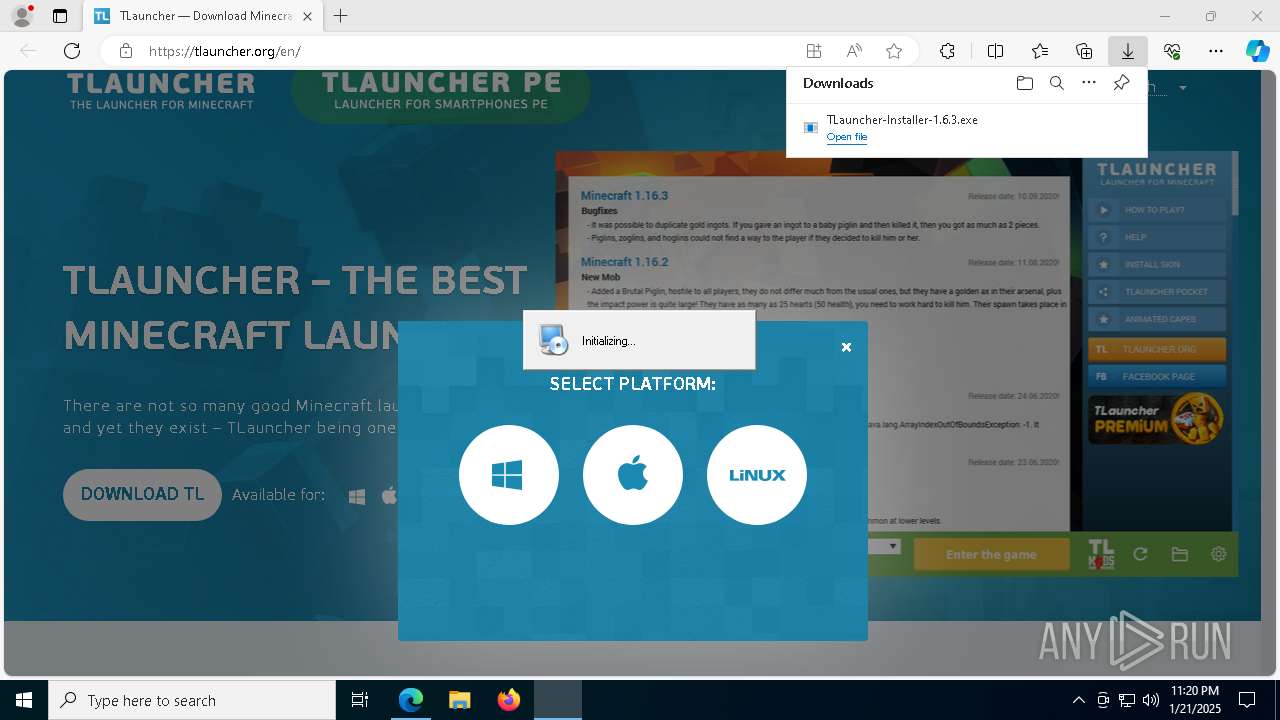Image resolution: width=1280 pixels, height=720 pixels.
Task: Open the apps icon in the address bar
Action: (814, 51)
